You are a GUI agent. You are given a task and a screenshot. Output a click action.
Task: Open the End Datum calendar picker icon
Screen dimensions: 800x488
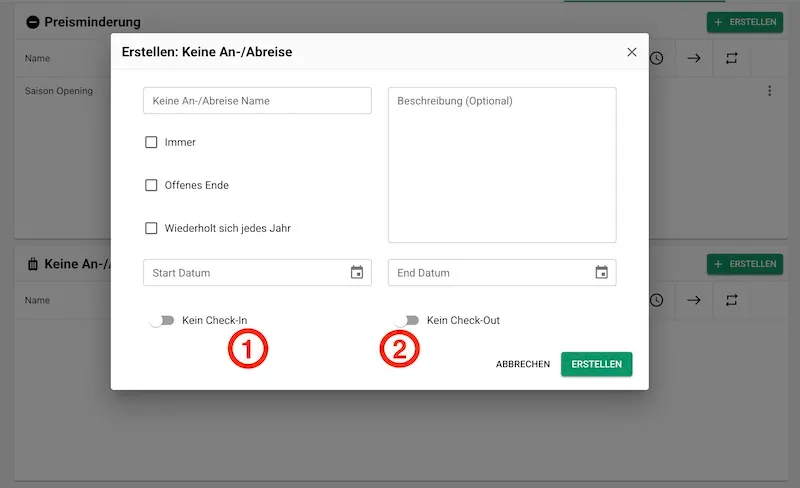(x=602, y=273)
